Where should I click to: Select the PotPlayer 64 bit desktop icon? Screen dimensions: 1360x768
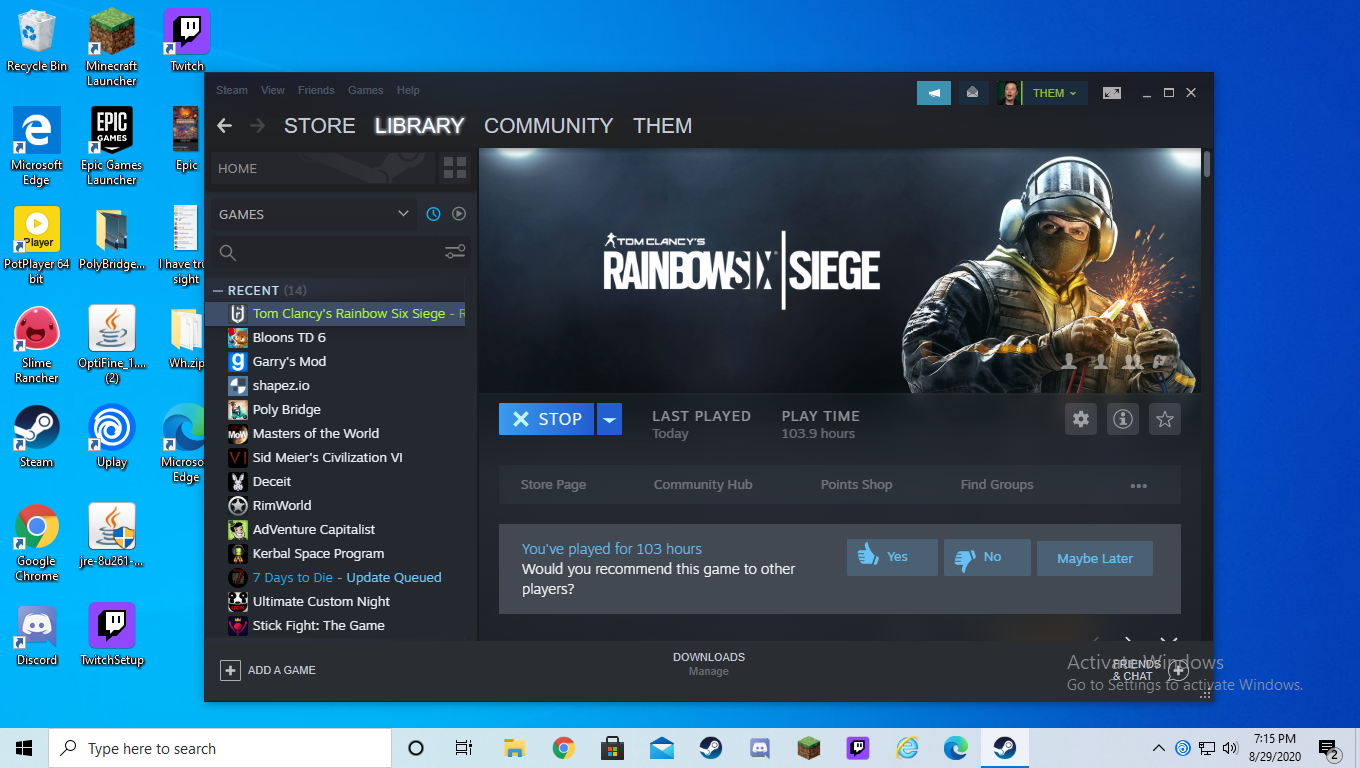(x=37, y=245)
